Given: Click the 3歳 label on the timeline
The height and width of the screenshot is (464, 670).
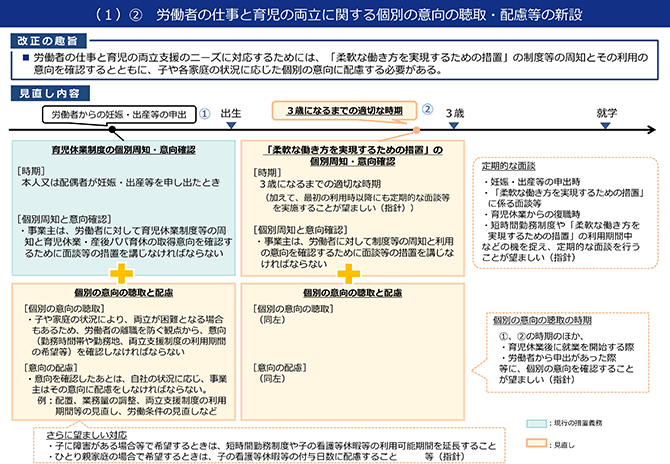Looking at the screenshot, I should 455,113.
